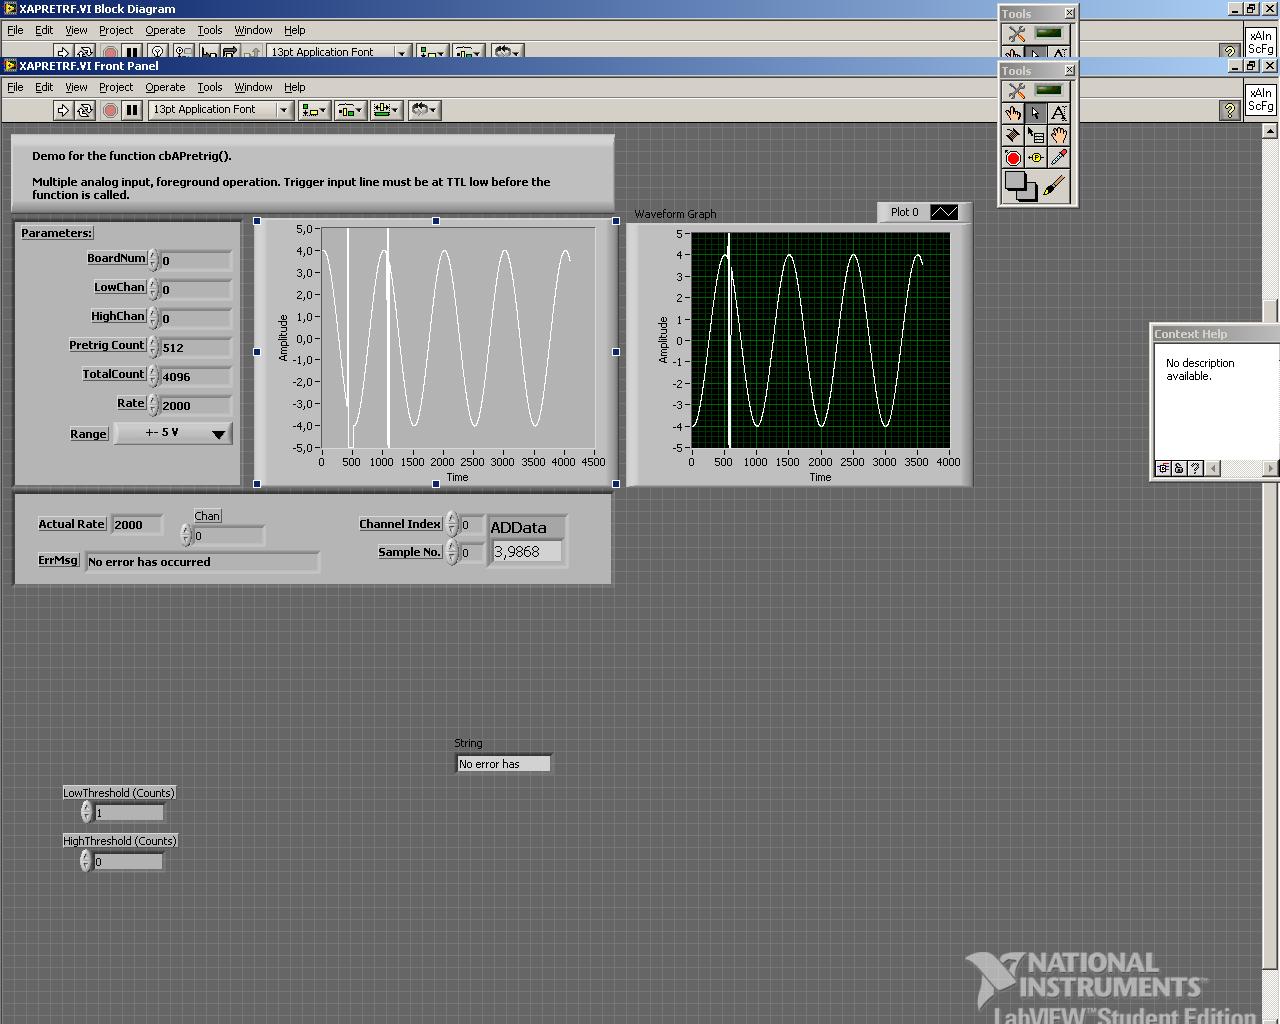1280x1024 pixels.
Task: Toggle Automatic Tool Selection in lower Tools palette
Action: tap(1037, 90)
